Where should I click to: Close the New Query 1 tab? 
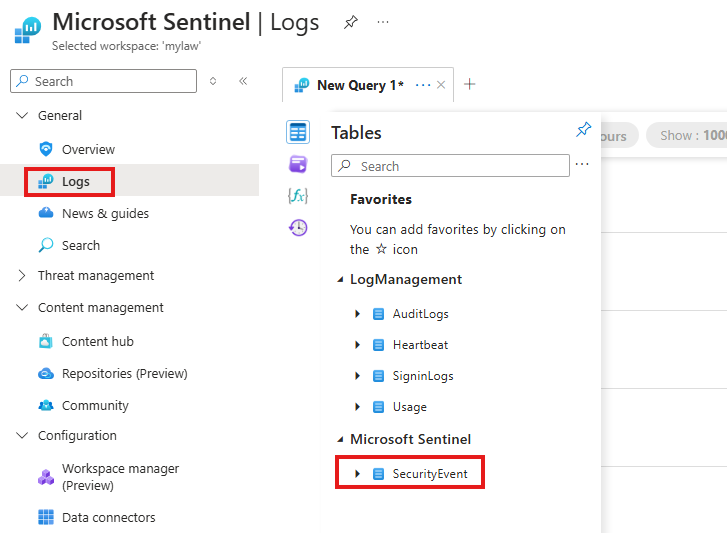pyautogui.click(x=443, y=85)
